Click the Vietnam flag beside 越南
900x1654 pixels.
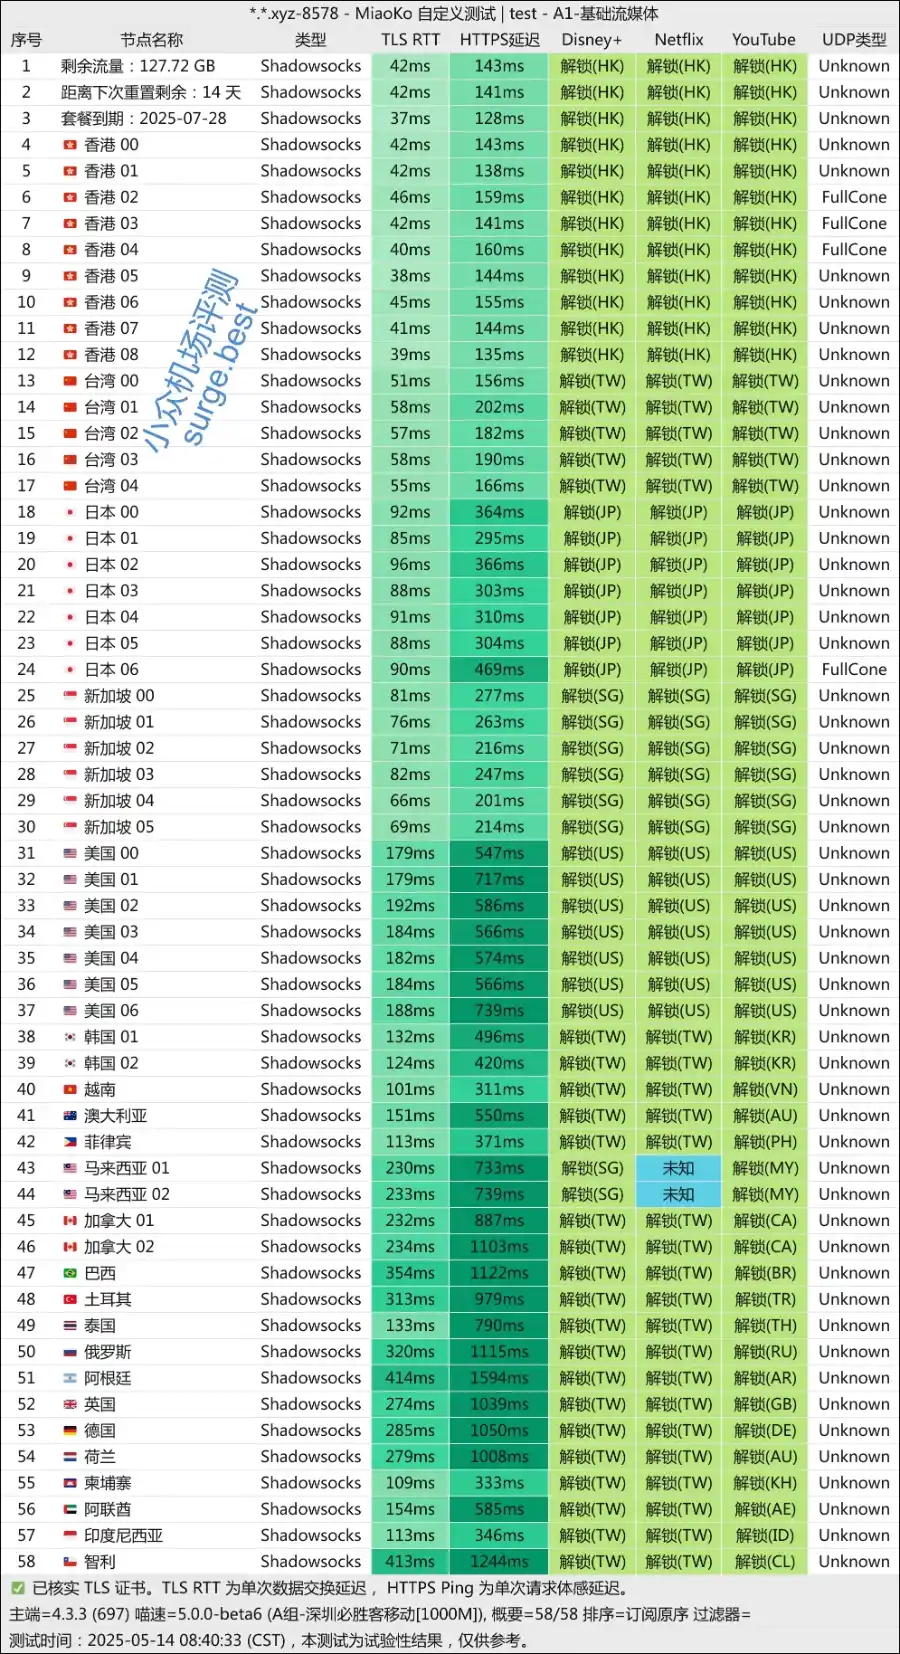(70, 1090)
